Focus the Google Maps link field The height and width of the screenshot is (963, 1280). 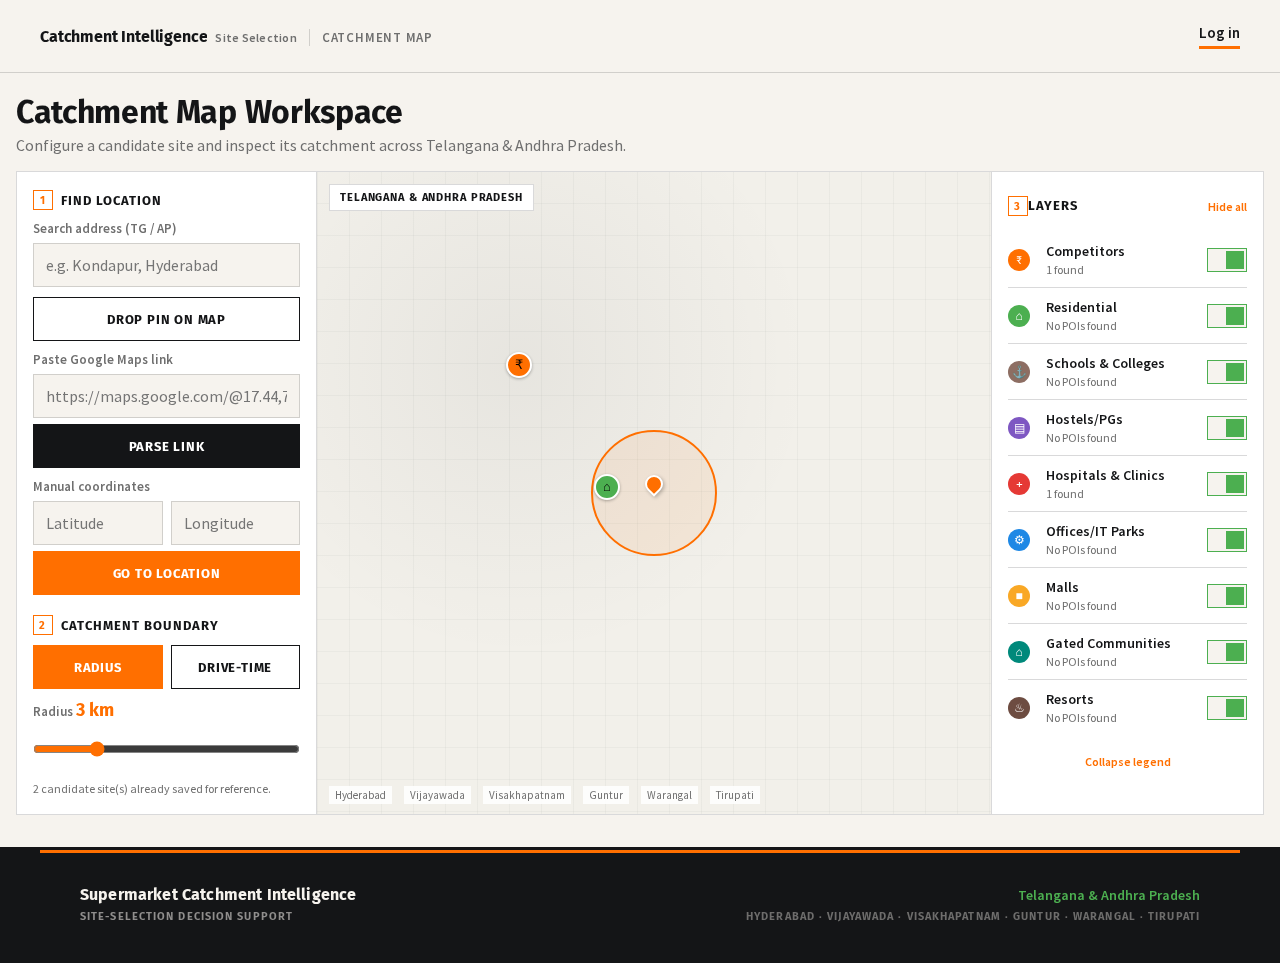166,396
